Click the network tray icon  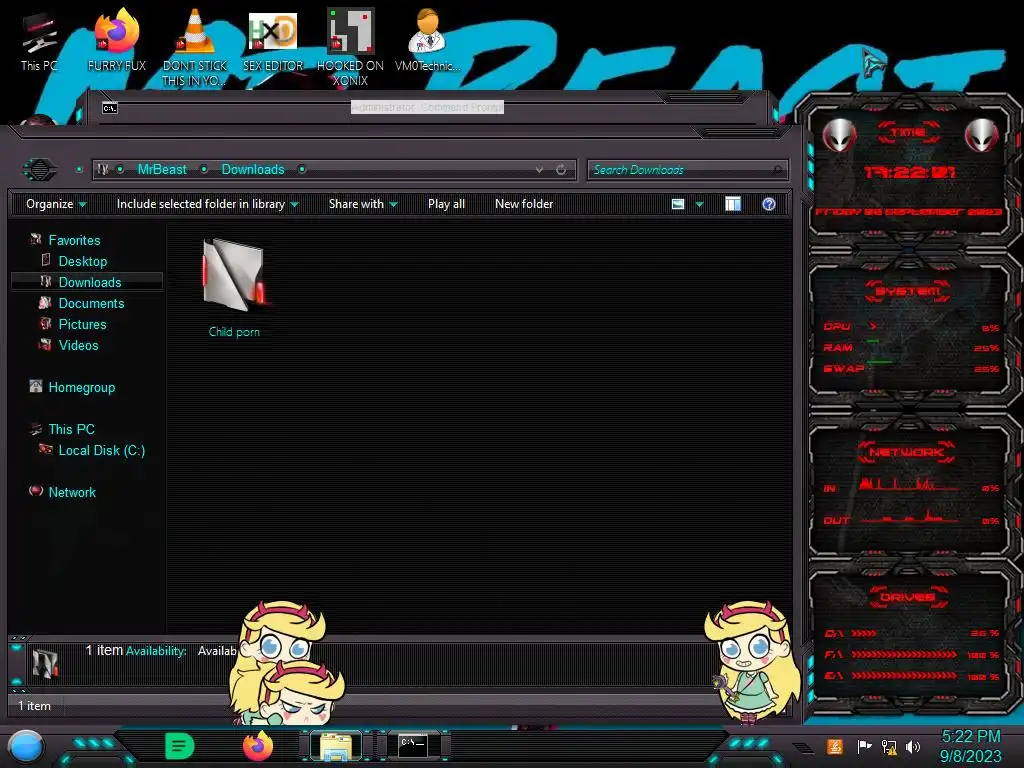(x=889, y=746)
